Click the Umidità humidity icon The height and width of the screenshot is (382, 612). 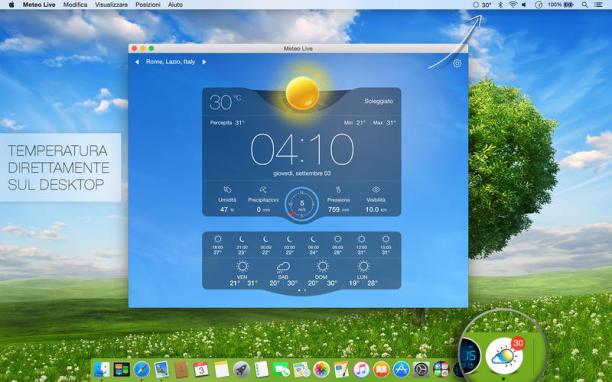pyautogui.click(x=227, y=190)
